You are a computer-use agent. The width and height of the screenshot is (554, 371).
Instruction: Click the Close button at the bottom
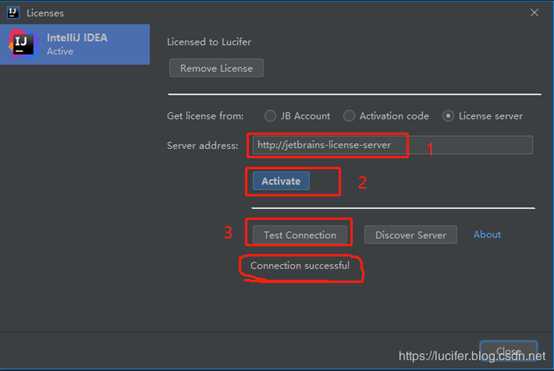click(508, 351)
